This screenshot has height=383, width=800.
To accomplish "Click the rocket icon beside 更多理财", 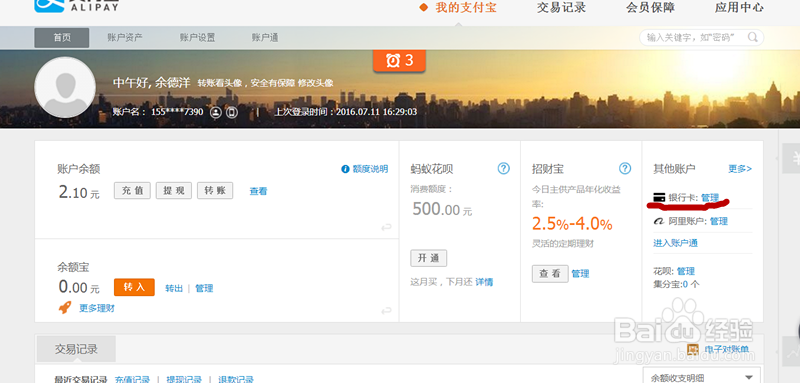I will tap(65, 308).
